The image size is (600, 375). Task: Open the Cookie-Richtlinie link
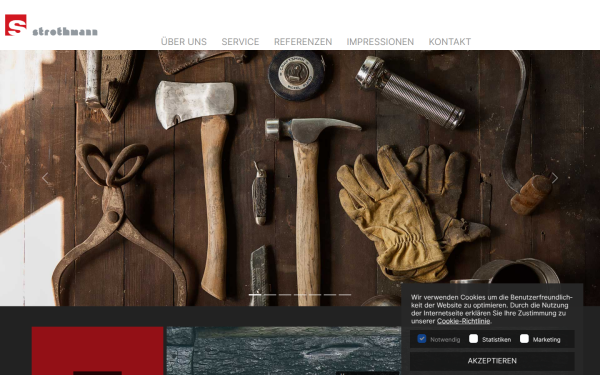tap(463, 321)
